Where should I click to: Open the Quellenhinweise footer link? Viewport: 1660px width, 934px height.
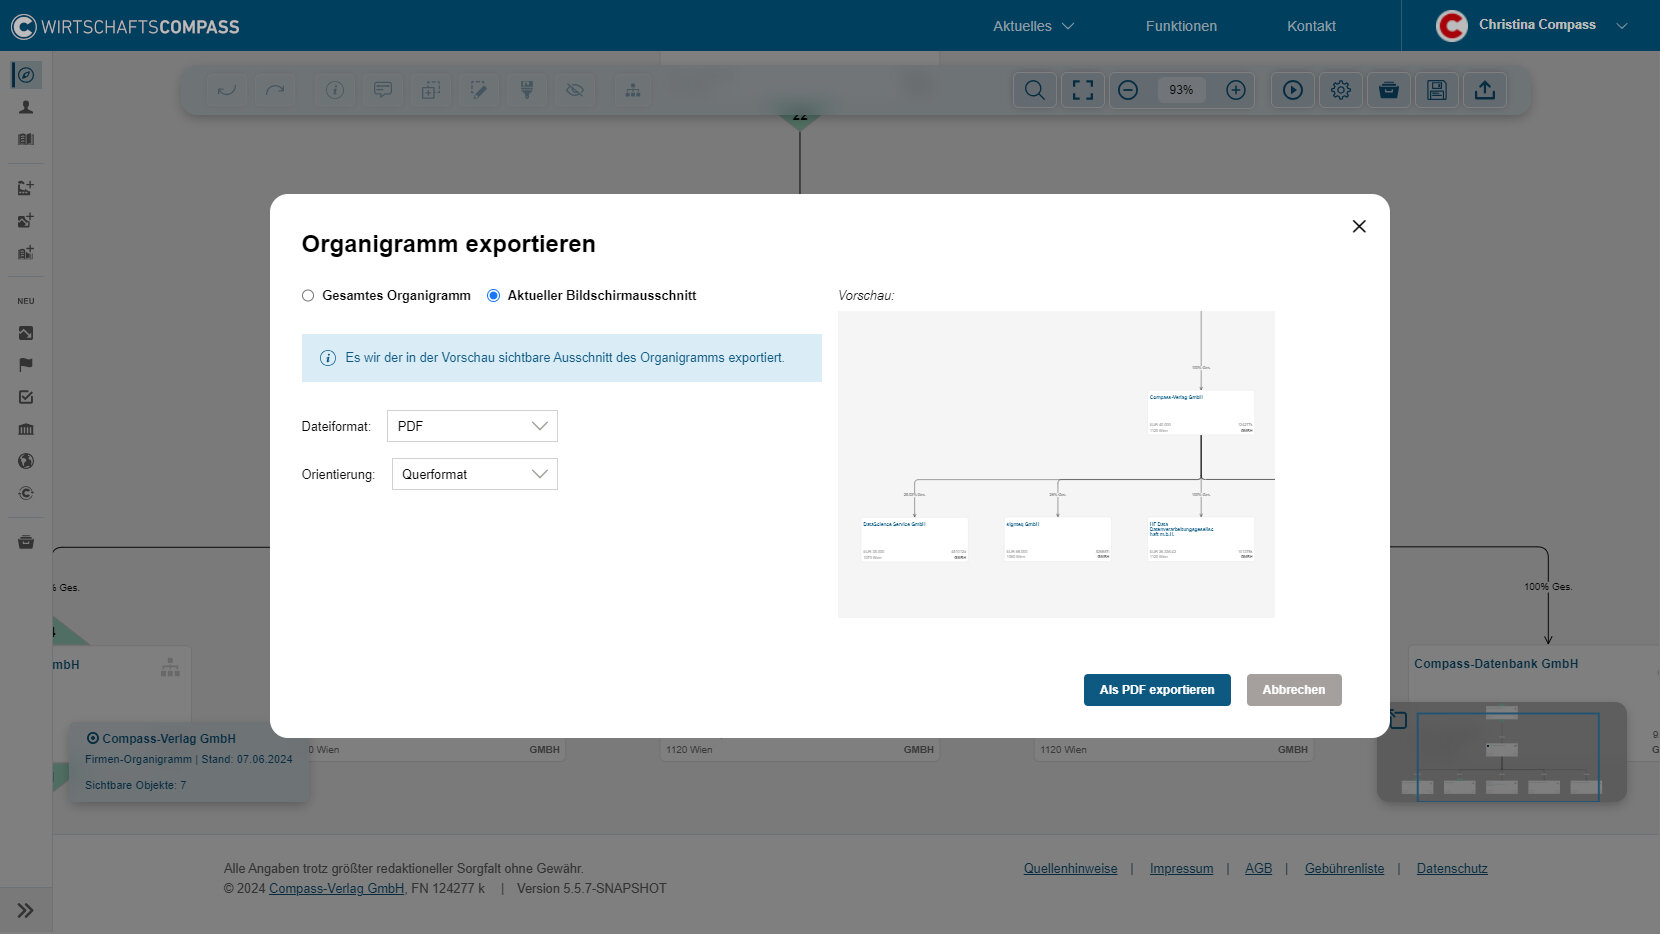coord(1070,869)
